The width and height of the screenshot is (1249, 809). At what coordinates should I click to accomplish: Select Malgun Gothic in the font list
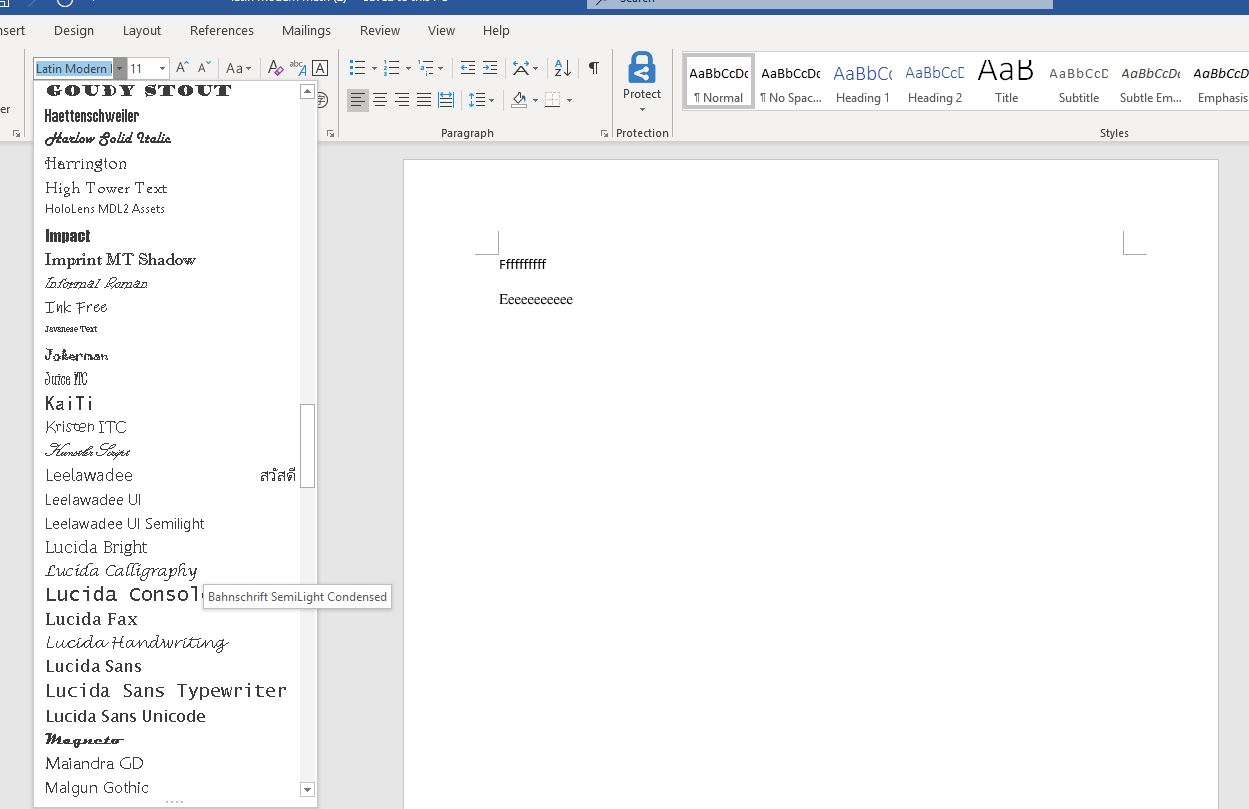point(97,788)
